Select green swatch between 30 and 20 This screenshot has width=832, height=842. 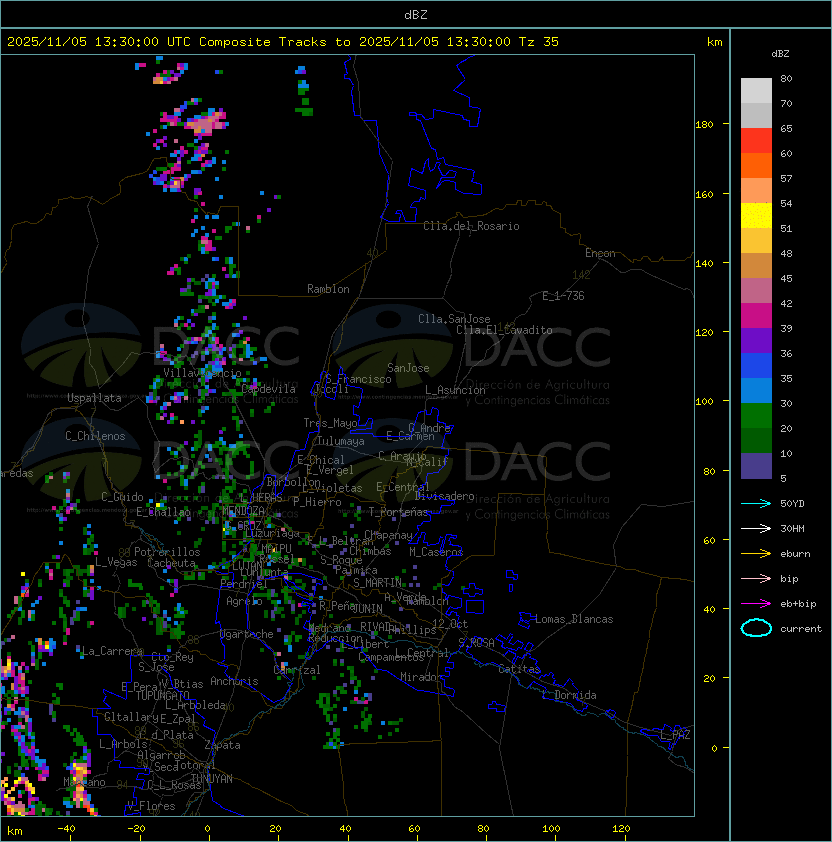(x=756, y=416)
